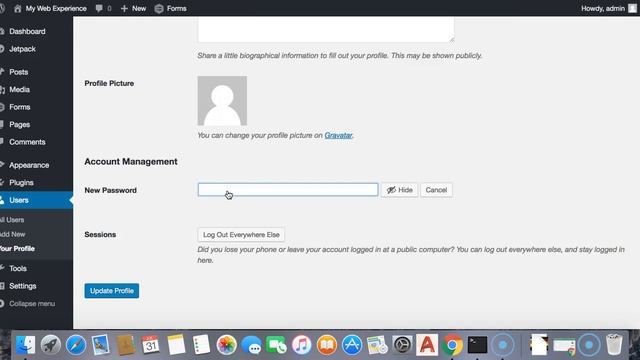The height and width of the screenshot is (360, 640).
Task: Open the Mail stamp icon in dock
Action: (x=101, y=345)
